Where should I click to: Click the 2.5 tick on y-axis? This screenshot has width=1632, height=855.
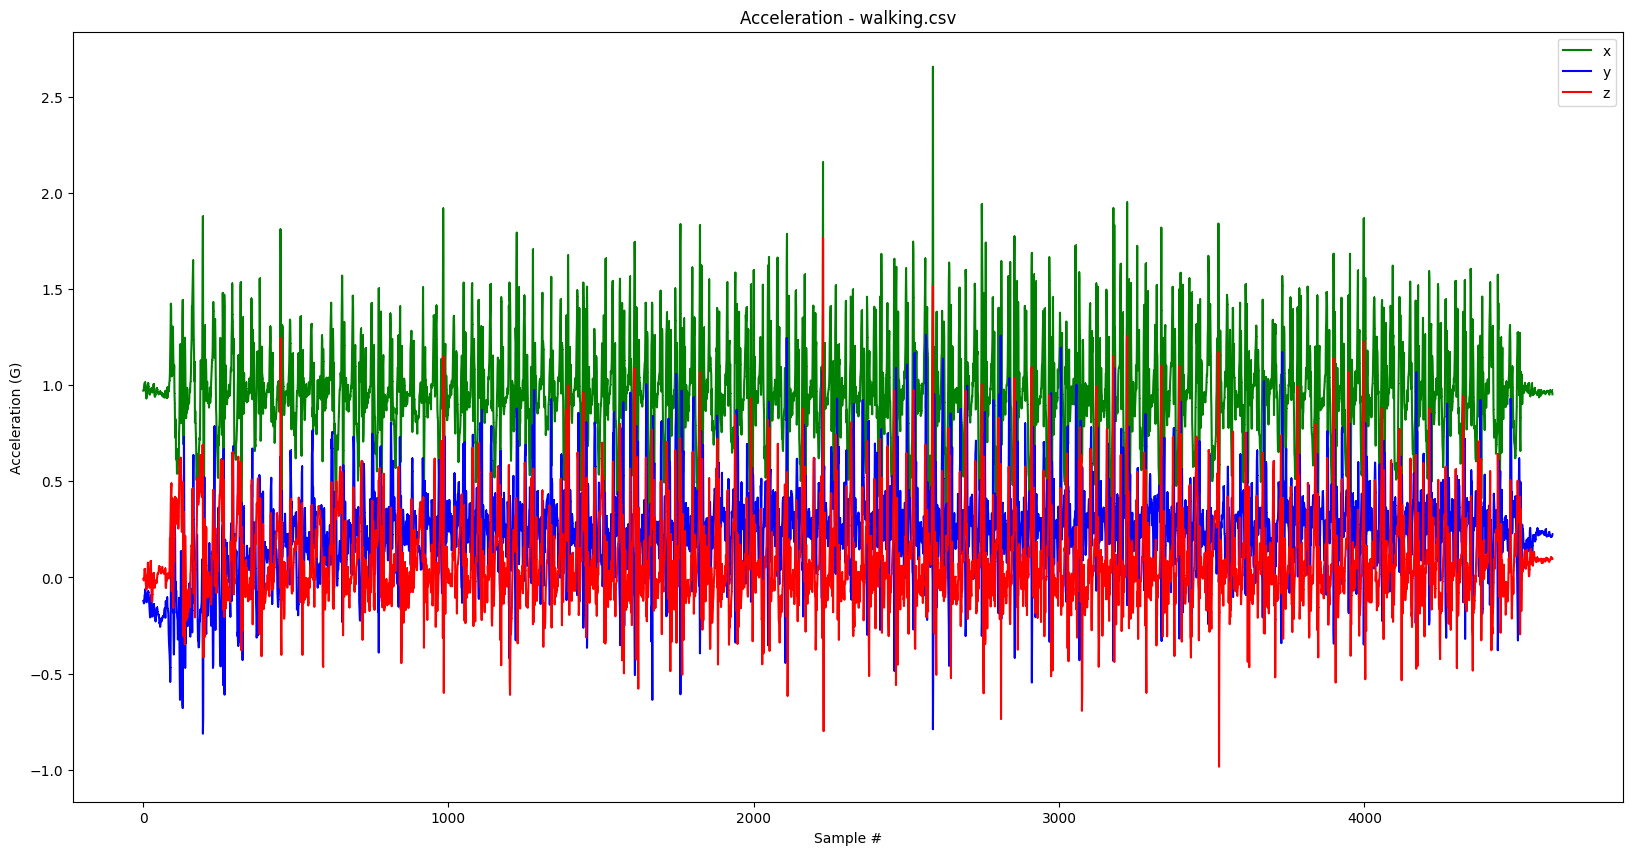click(x=50, y=98)
